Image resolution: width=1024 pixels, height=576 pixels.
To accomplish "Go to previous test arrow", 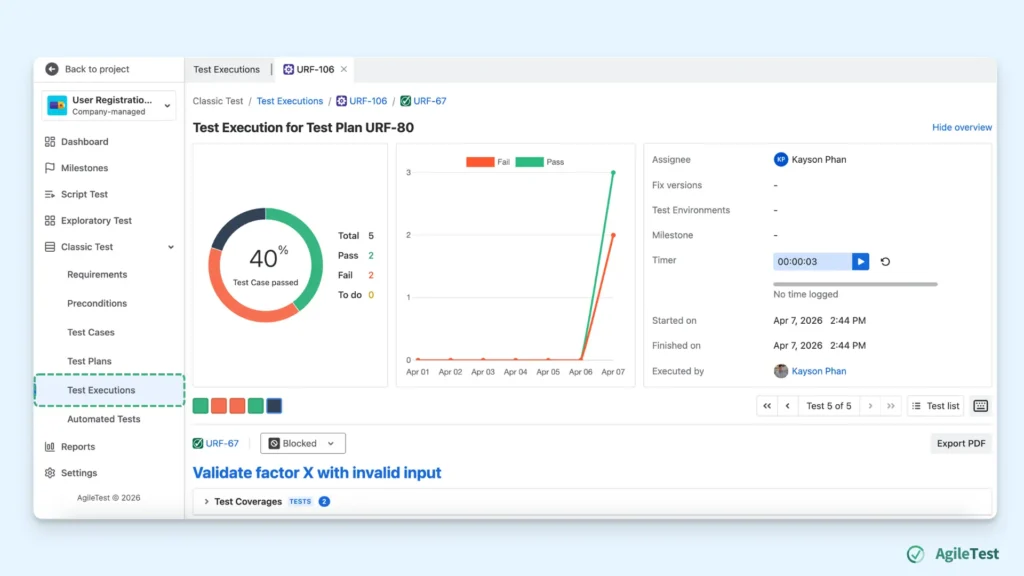I will point(788,406).
